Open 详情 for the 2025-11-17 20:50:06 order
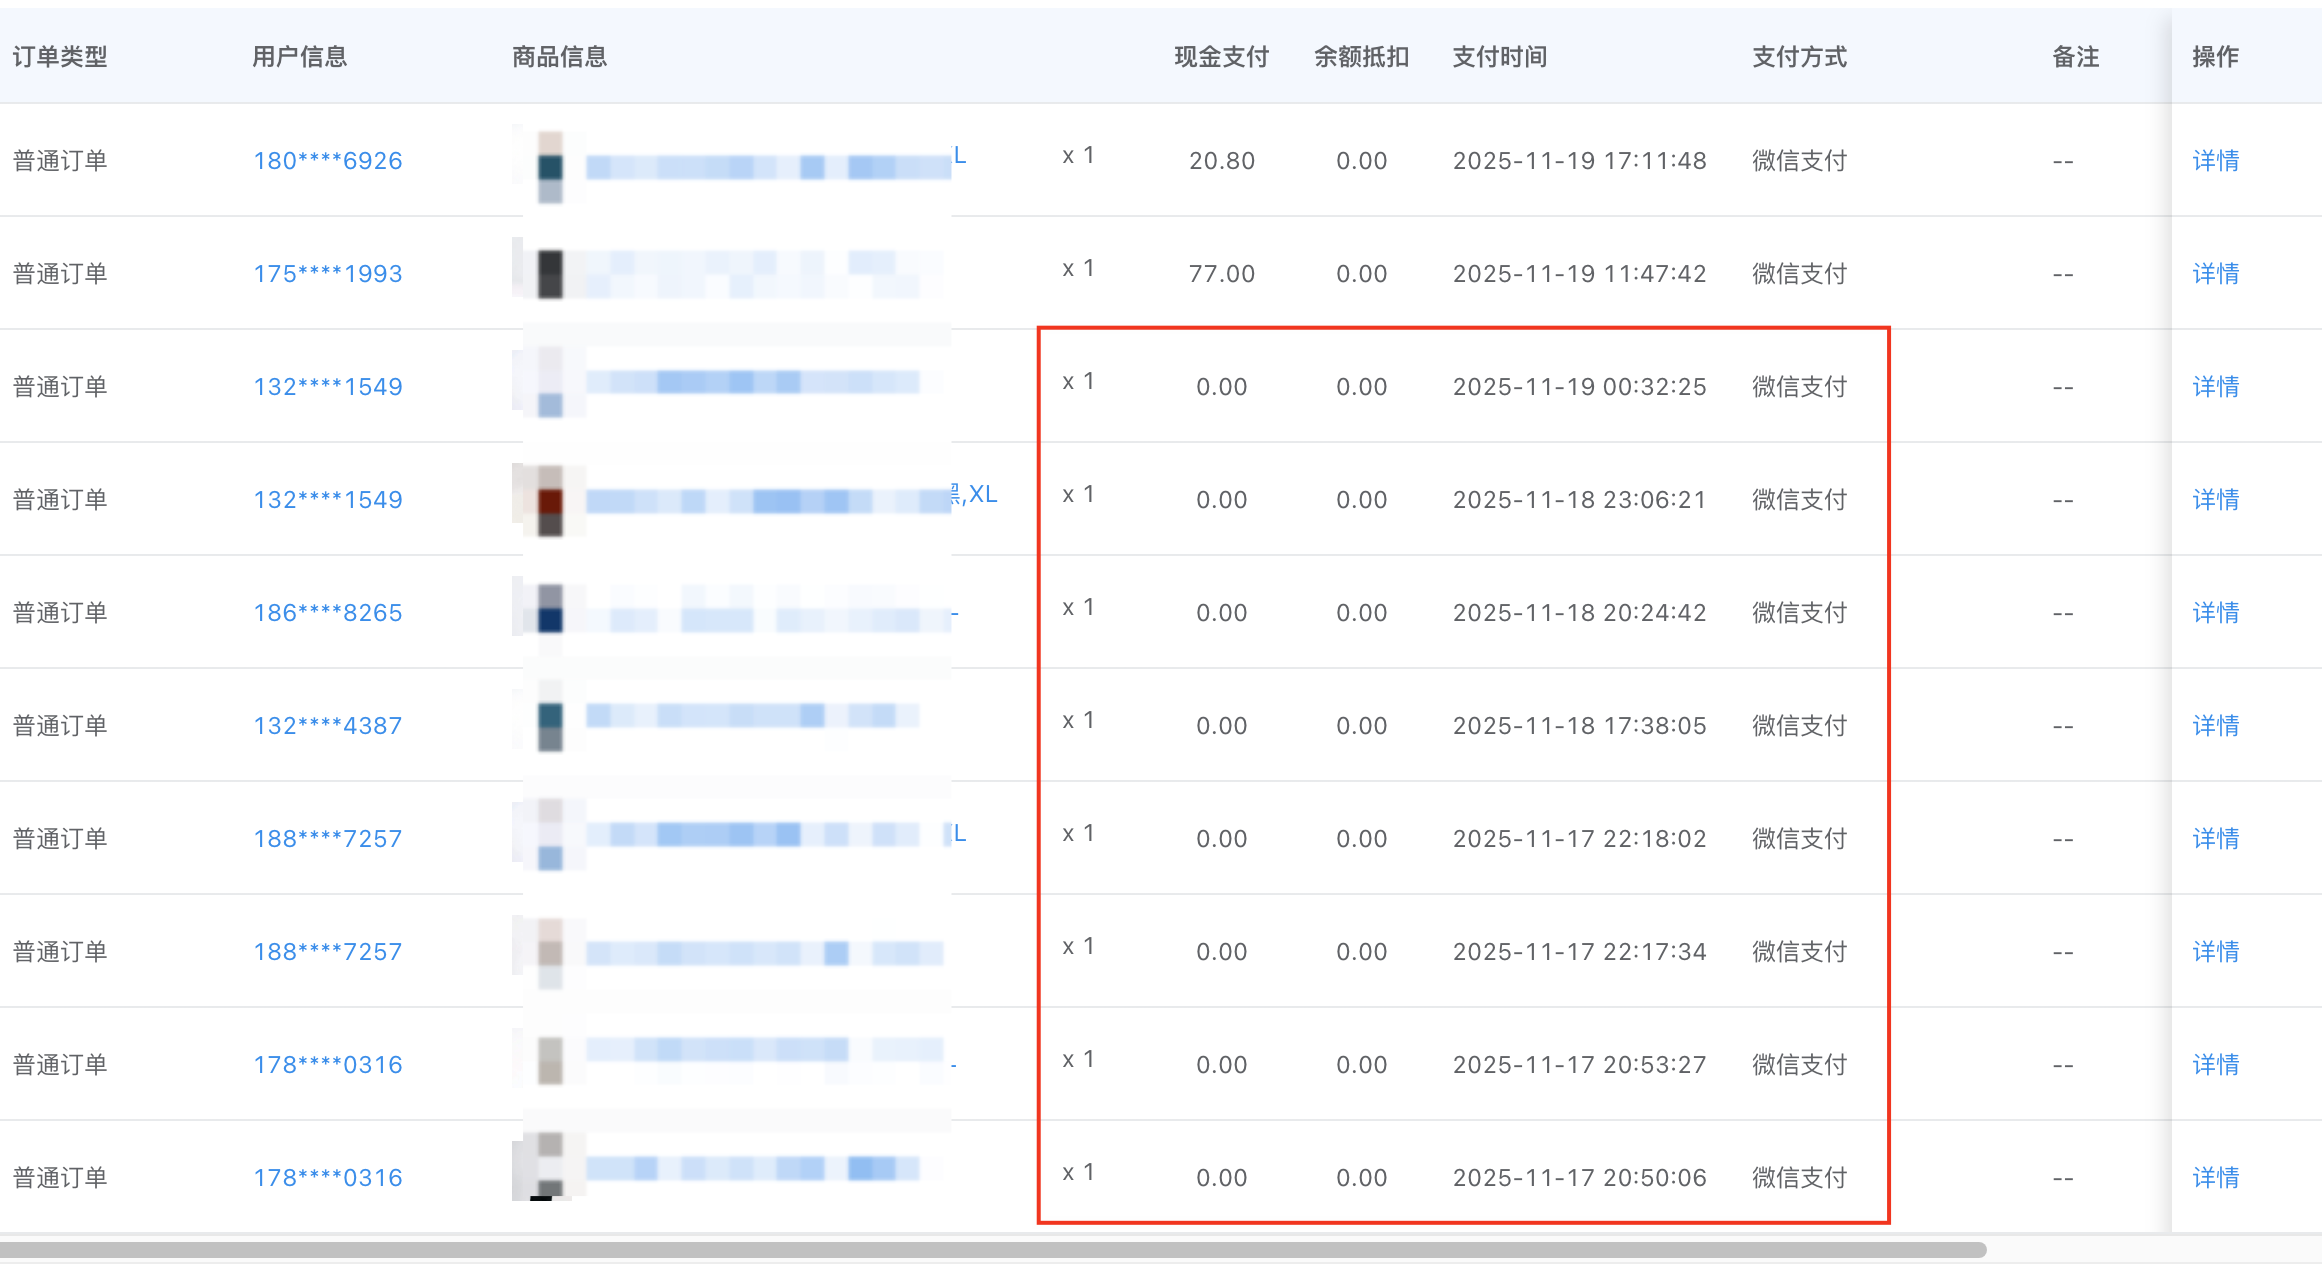The image size is (2322, 1266). [2215, 1178]
